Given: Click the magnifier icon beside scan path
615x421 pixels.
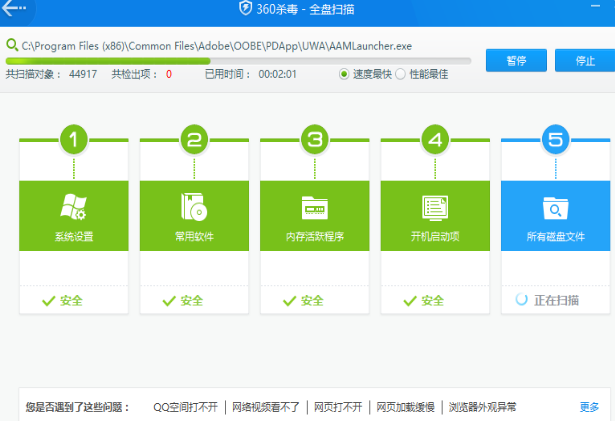Looking at the screenshot, I should (11, 46).
